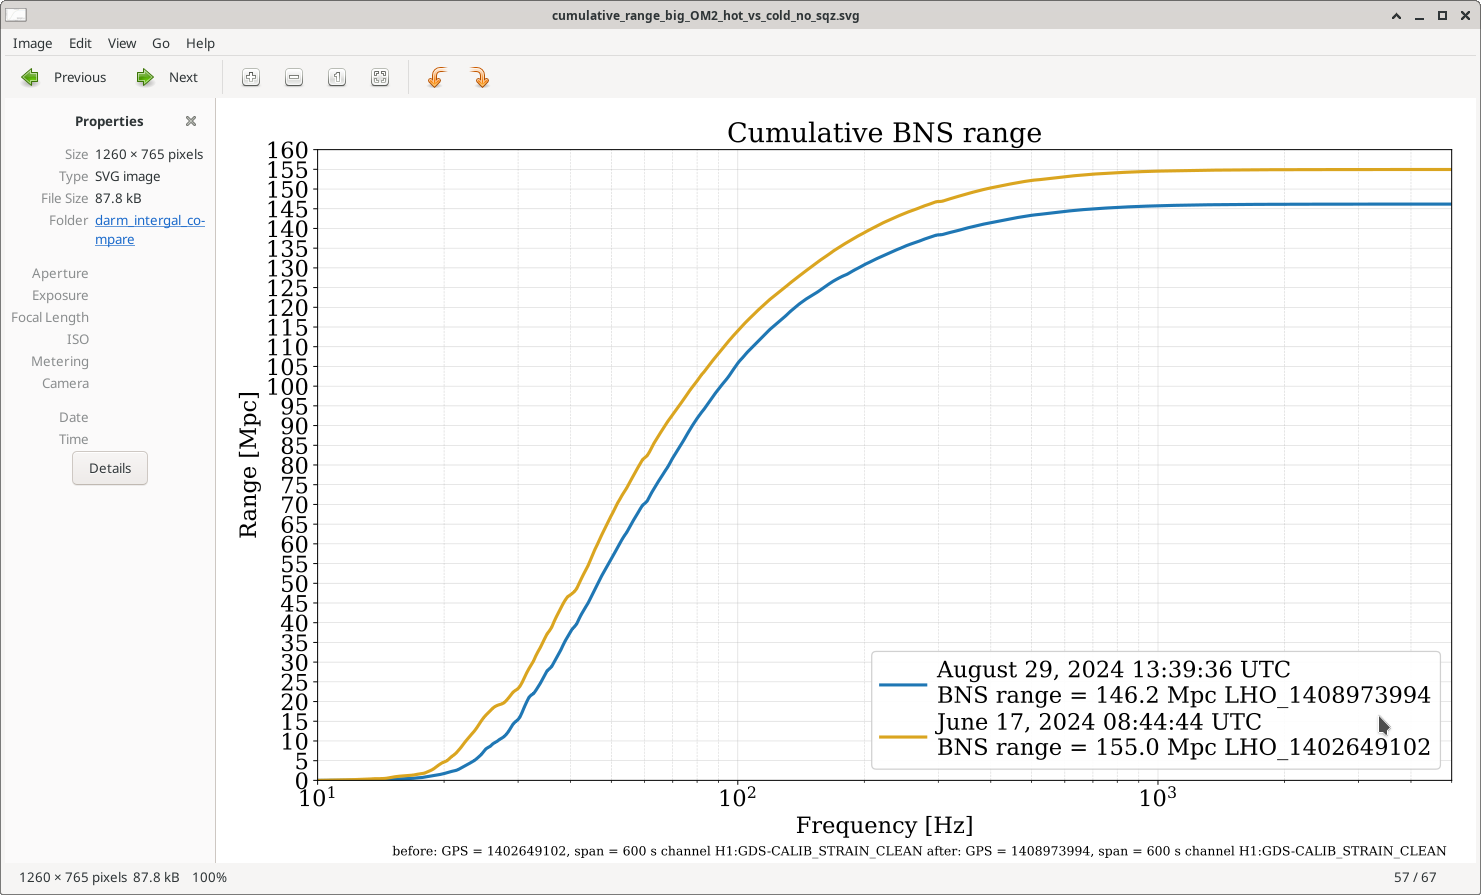Close the Properties sidebar
Image resolution: width=1481 pixels, height=895 pixels.
pyautogui.click(x=191, y=121)
